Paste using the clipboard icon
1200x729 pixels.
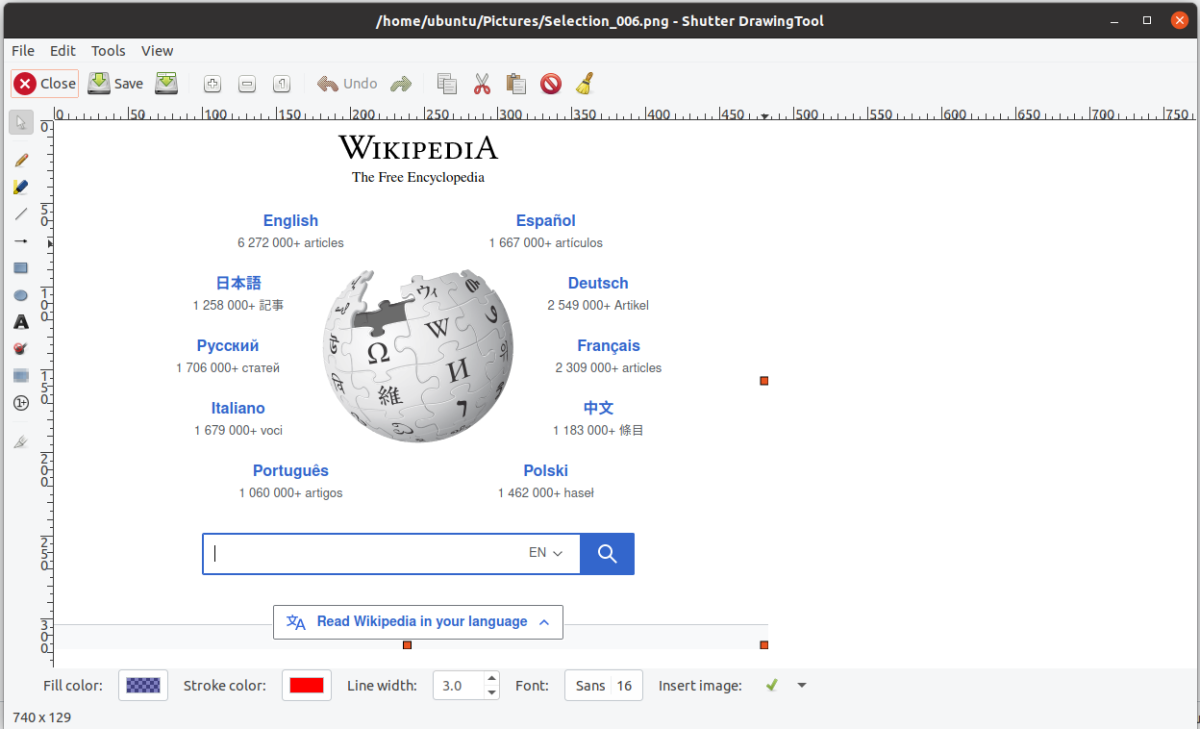coord(516,84)
